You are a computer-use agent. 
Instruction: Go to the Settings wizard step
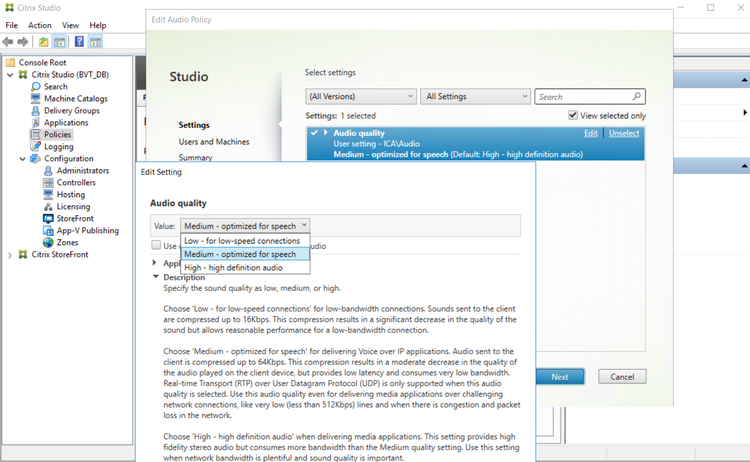pos(194,125)
